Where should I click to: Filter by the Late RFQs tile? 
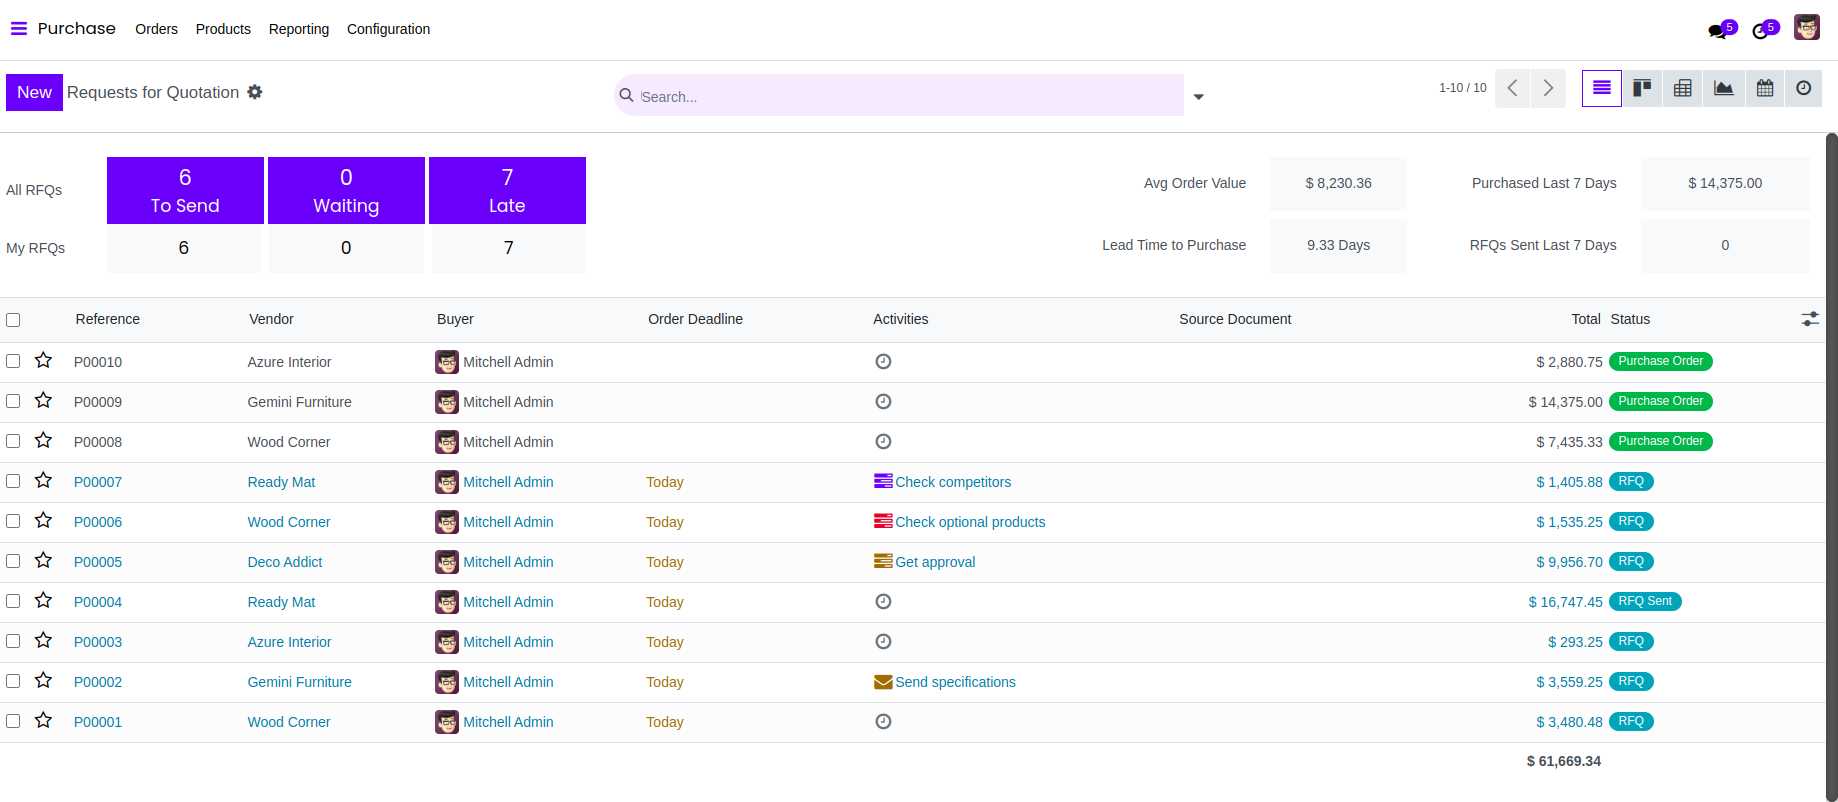507,190
